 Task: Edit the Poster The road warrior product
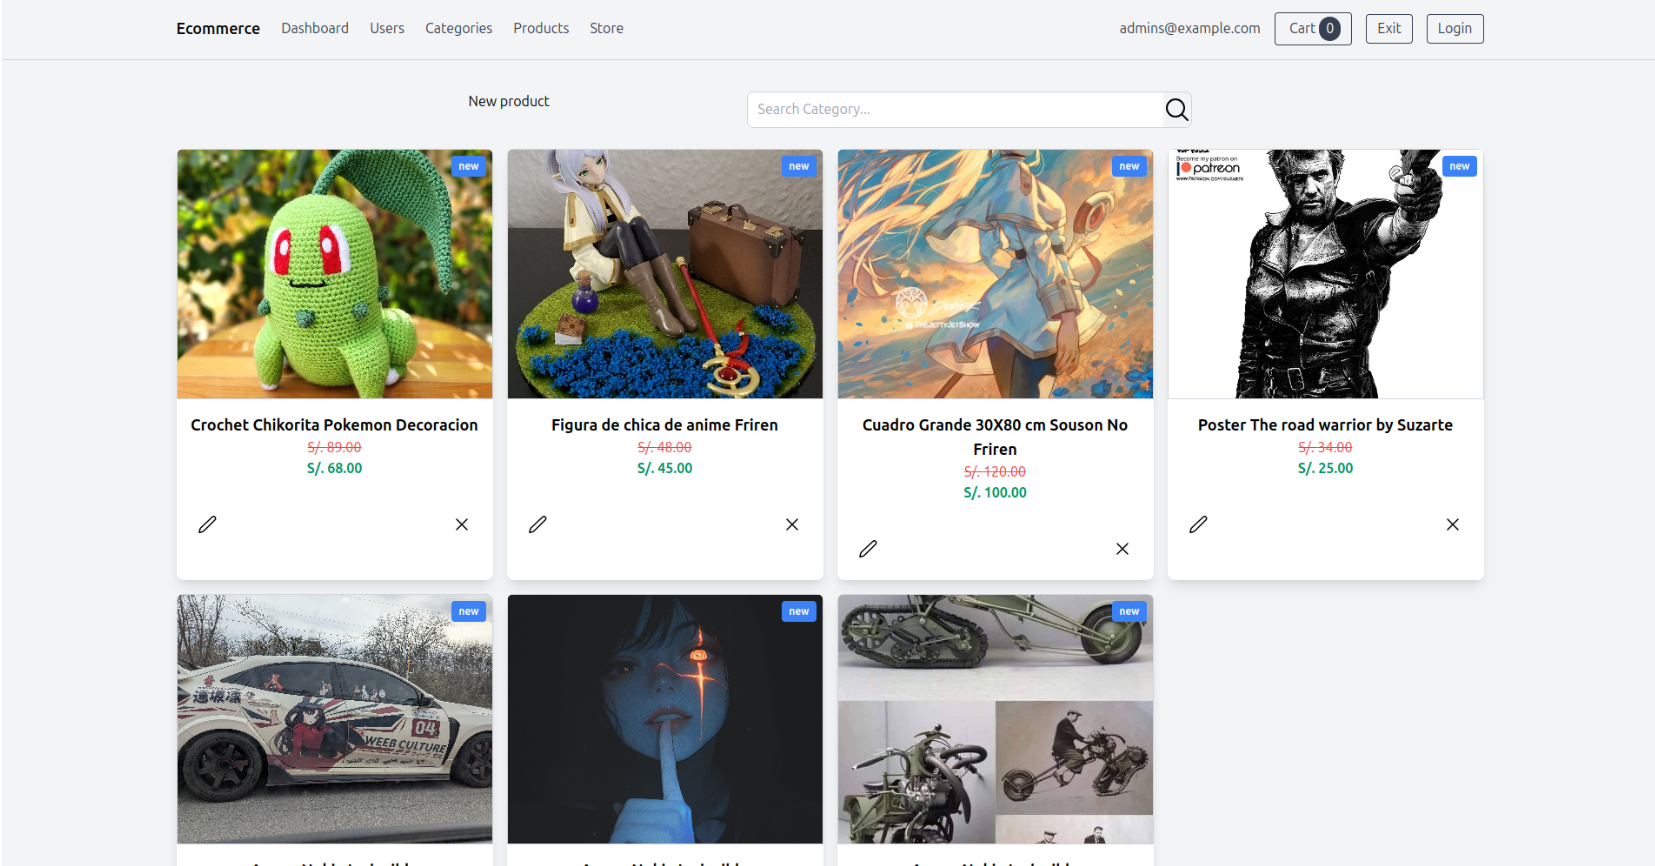click(x=1198, y=524)
